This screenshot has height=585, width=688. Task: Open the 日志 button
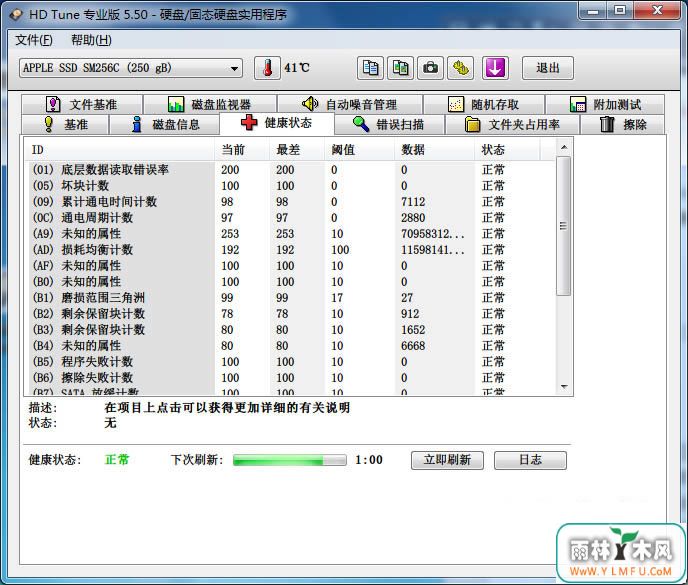coord(530,460)
